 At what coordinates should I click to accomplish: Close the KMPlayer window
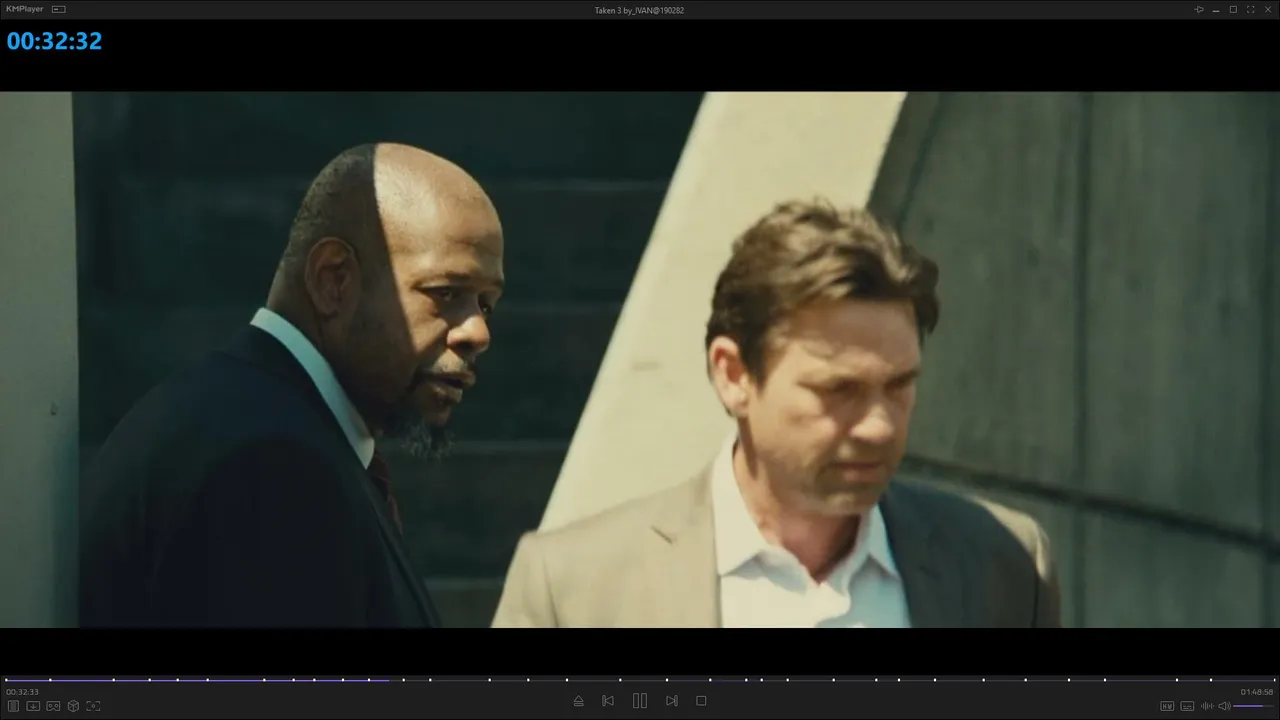1267,9
